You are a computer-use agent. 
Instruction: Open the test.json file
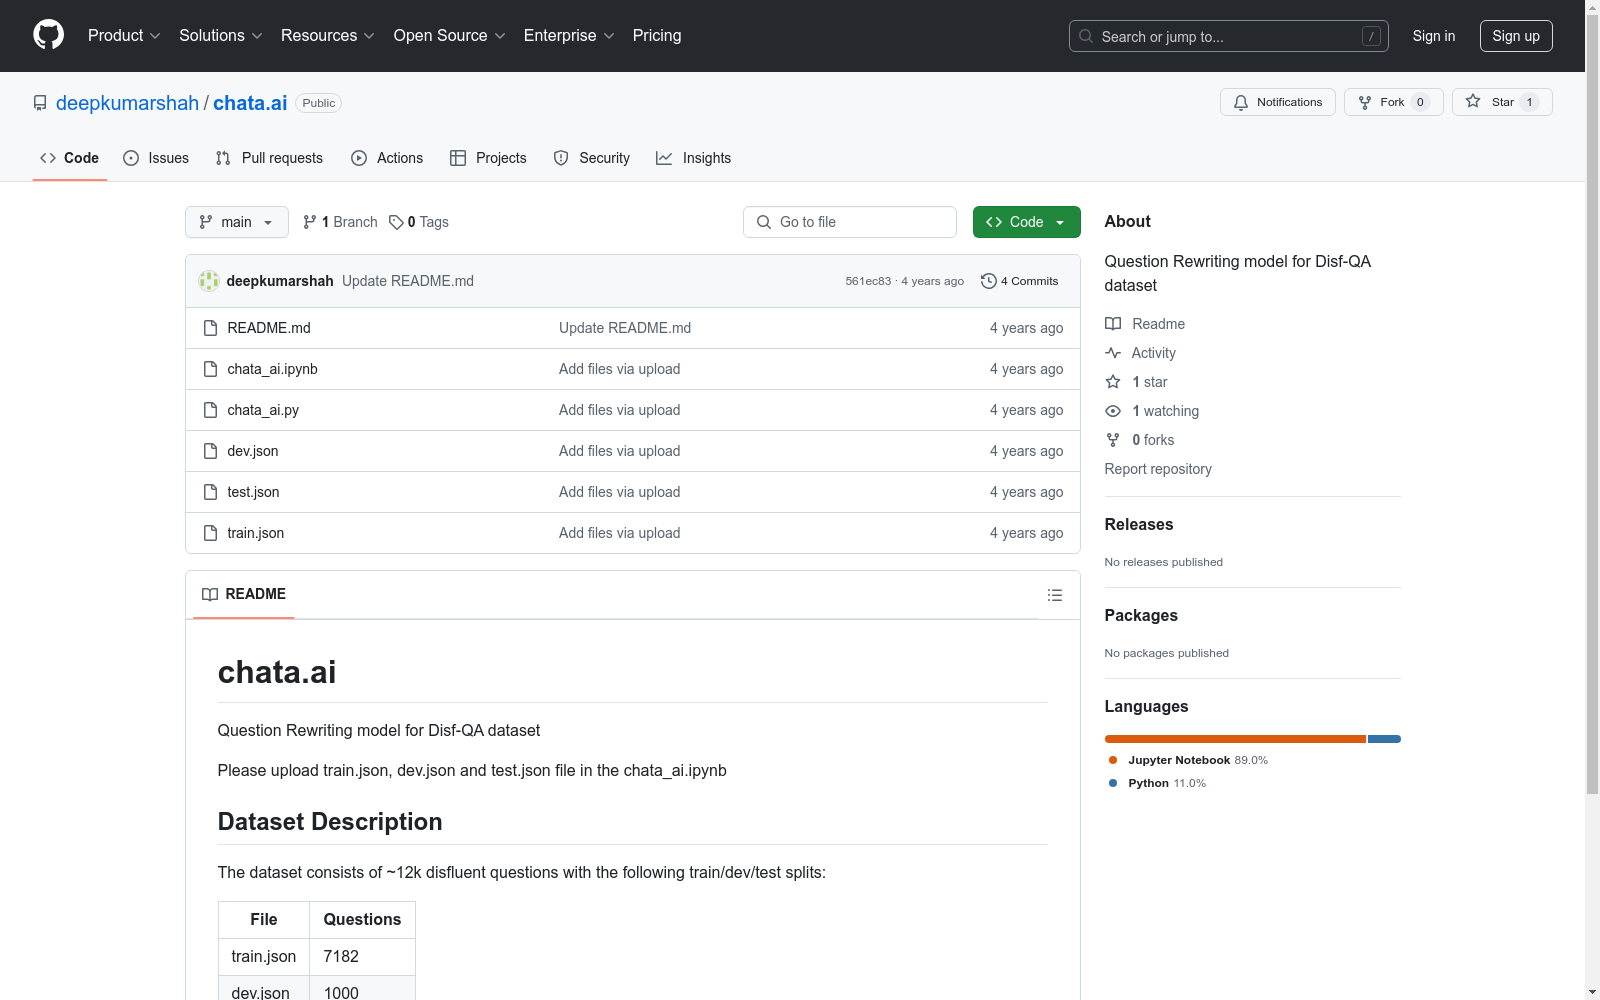[x=253, y=492]
